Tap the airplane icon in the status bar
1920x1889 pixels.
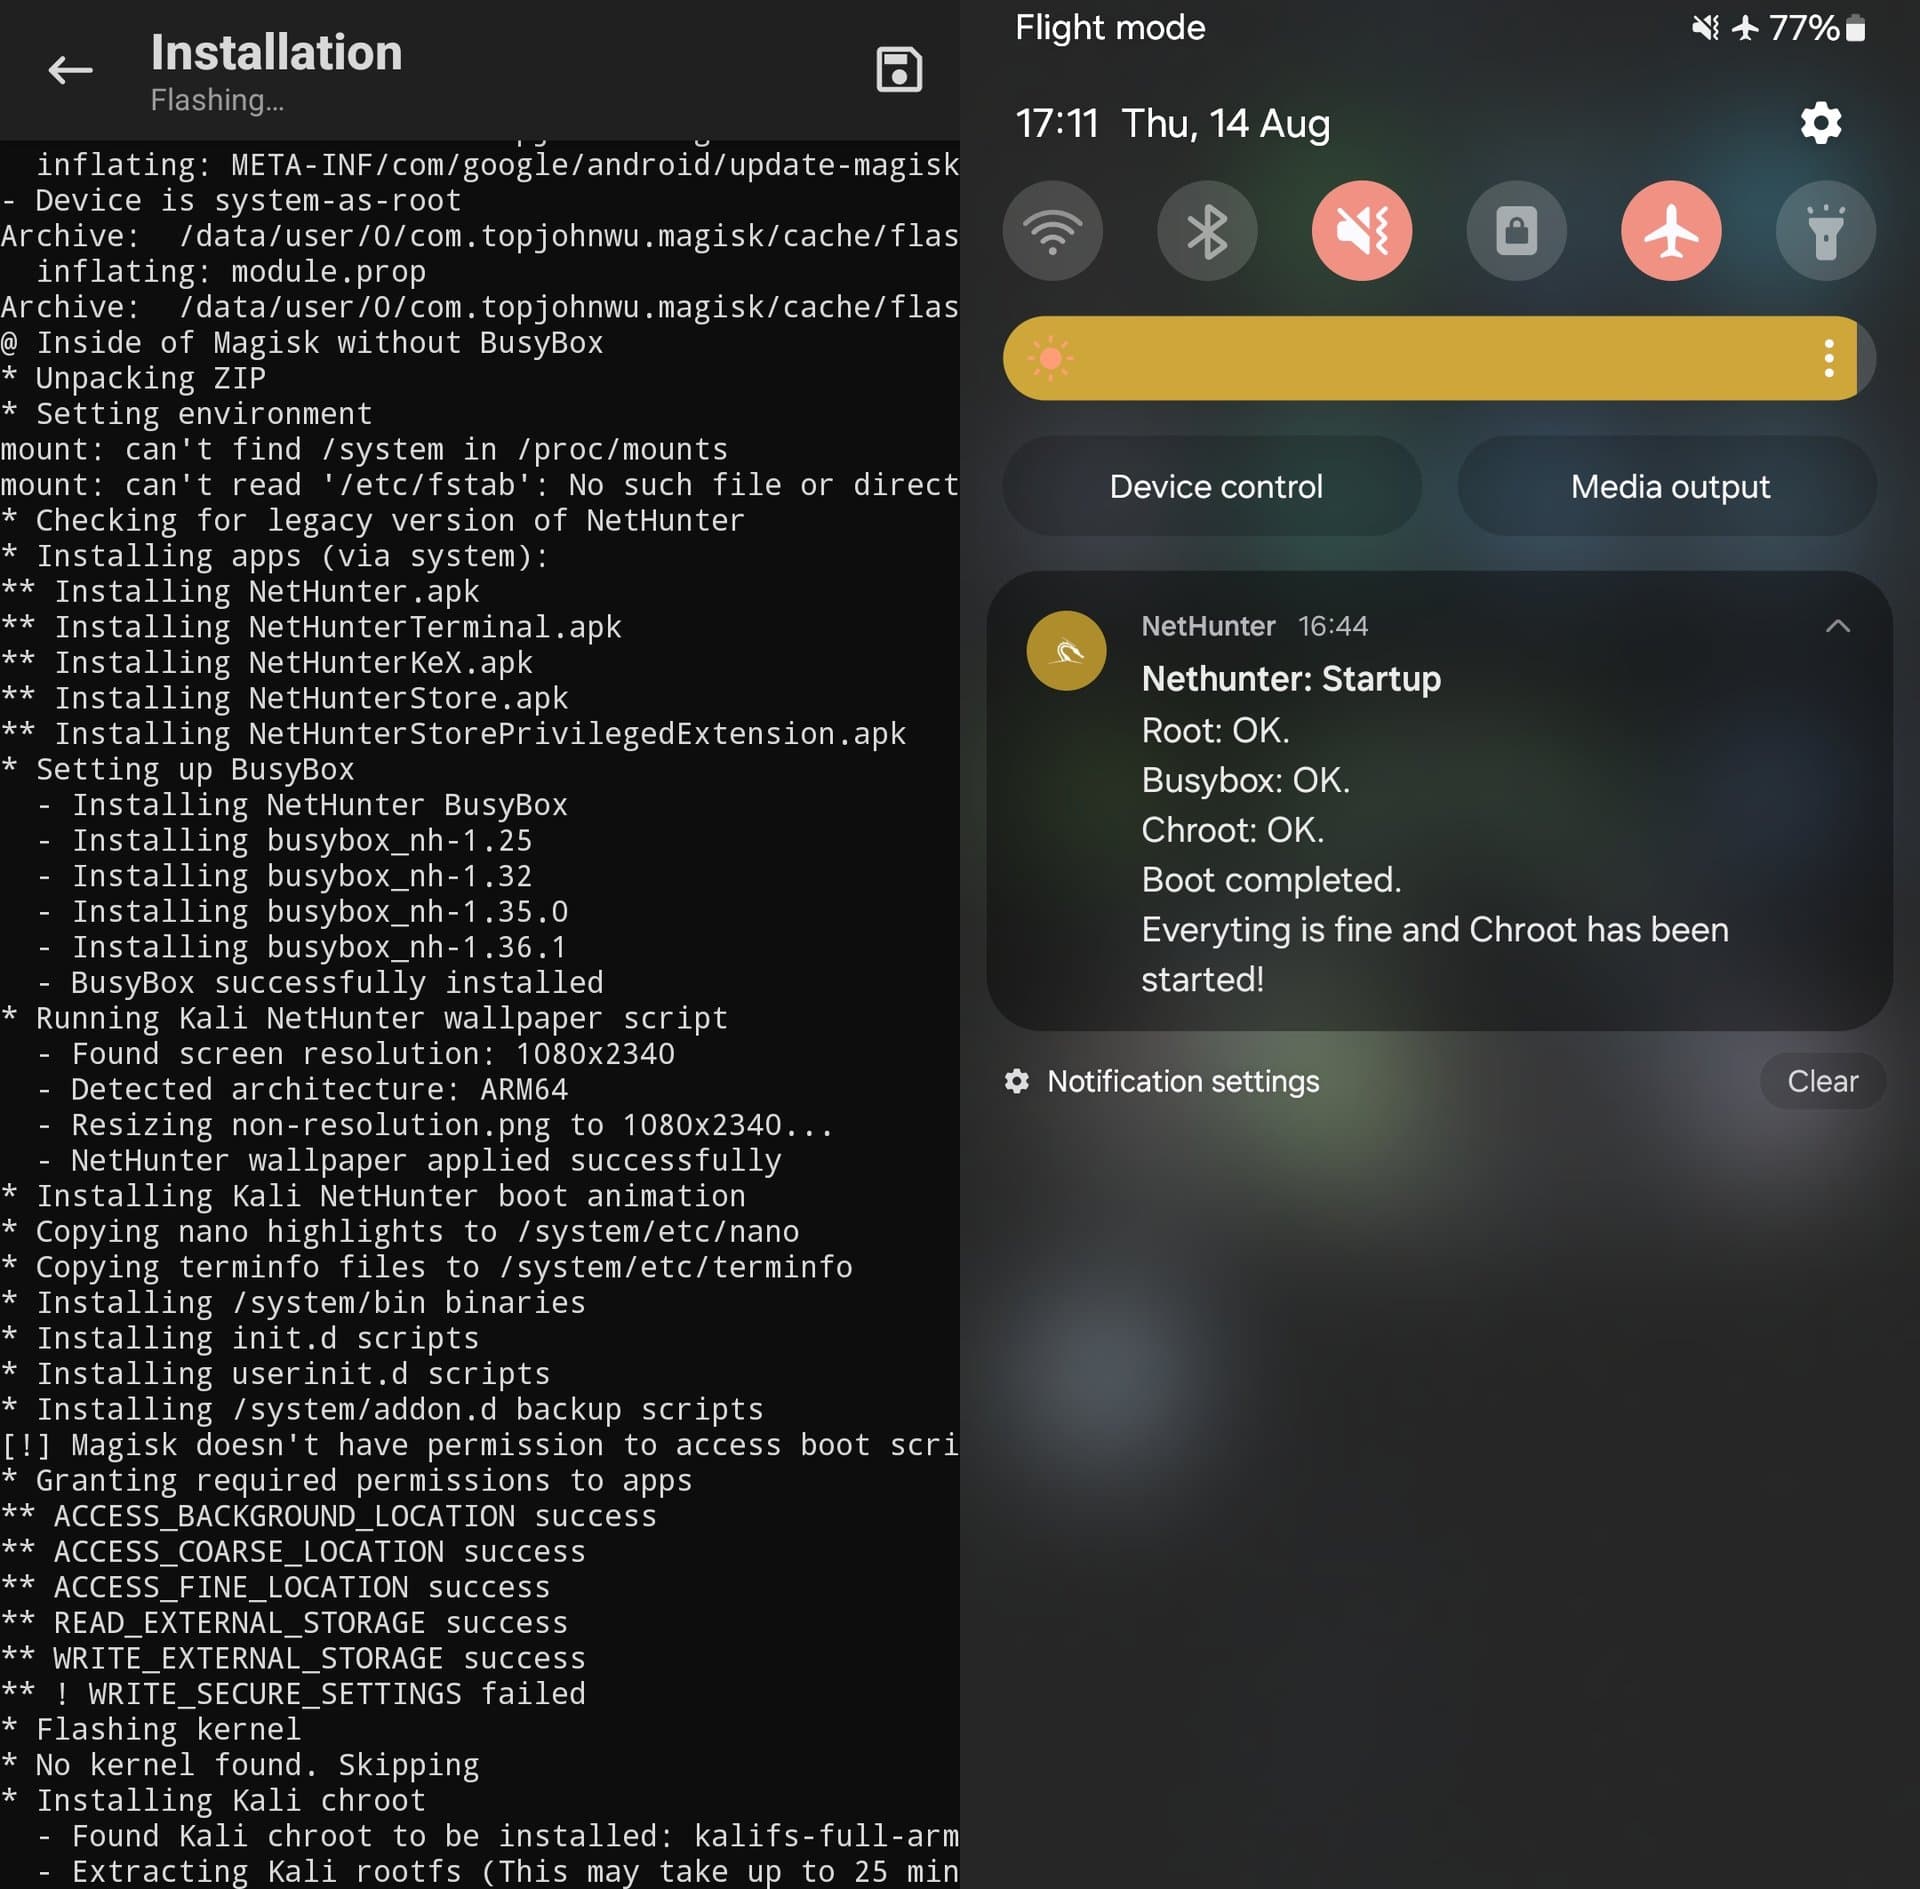point(1745,28)
